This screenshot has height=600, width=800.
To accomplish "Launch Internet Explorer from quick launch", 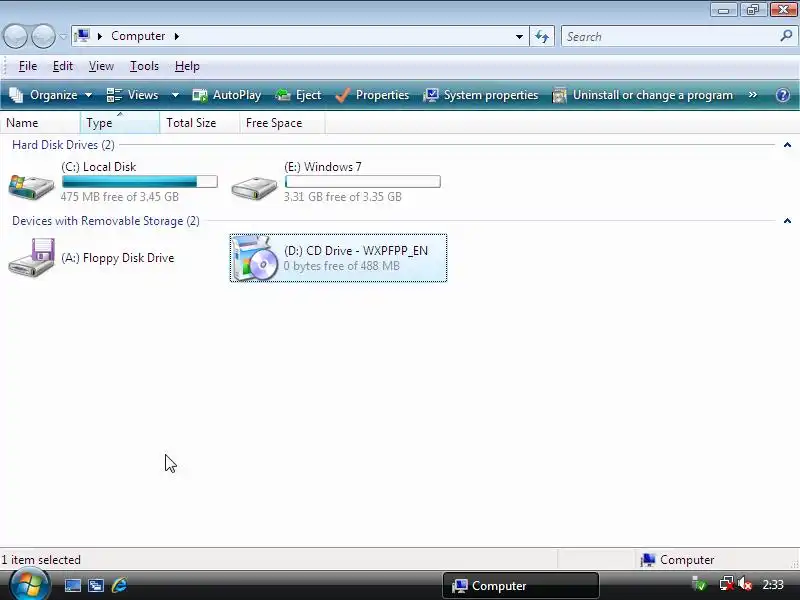I will 119,585.
